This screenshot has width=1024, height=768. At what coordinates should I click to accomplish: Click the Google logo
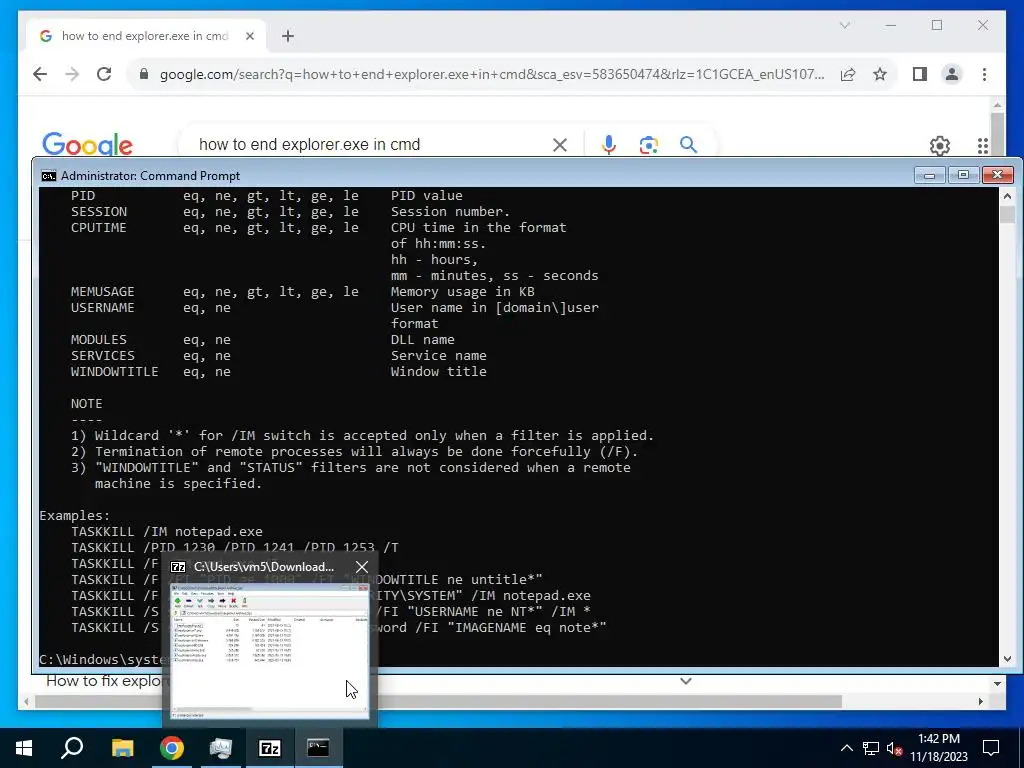click(x=87, y=144)
